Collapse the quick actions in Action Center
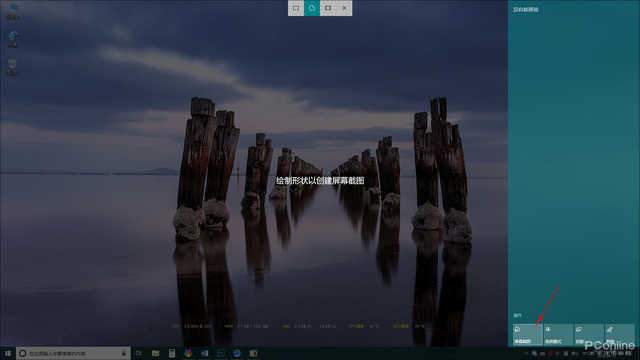Viewport: 640px width, 360px height. click(517, 316)
